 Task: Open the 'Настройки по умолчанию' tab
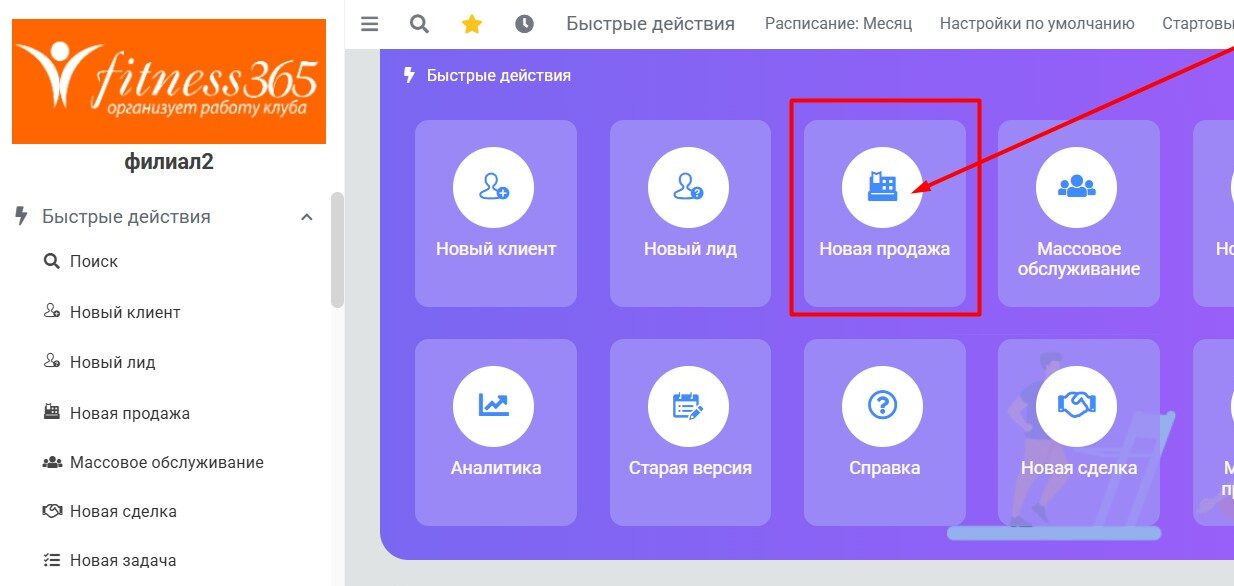(1037, 24)
